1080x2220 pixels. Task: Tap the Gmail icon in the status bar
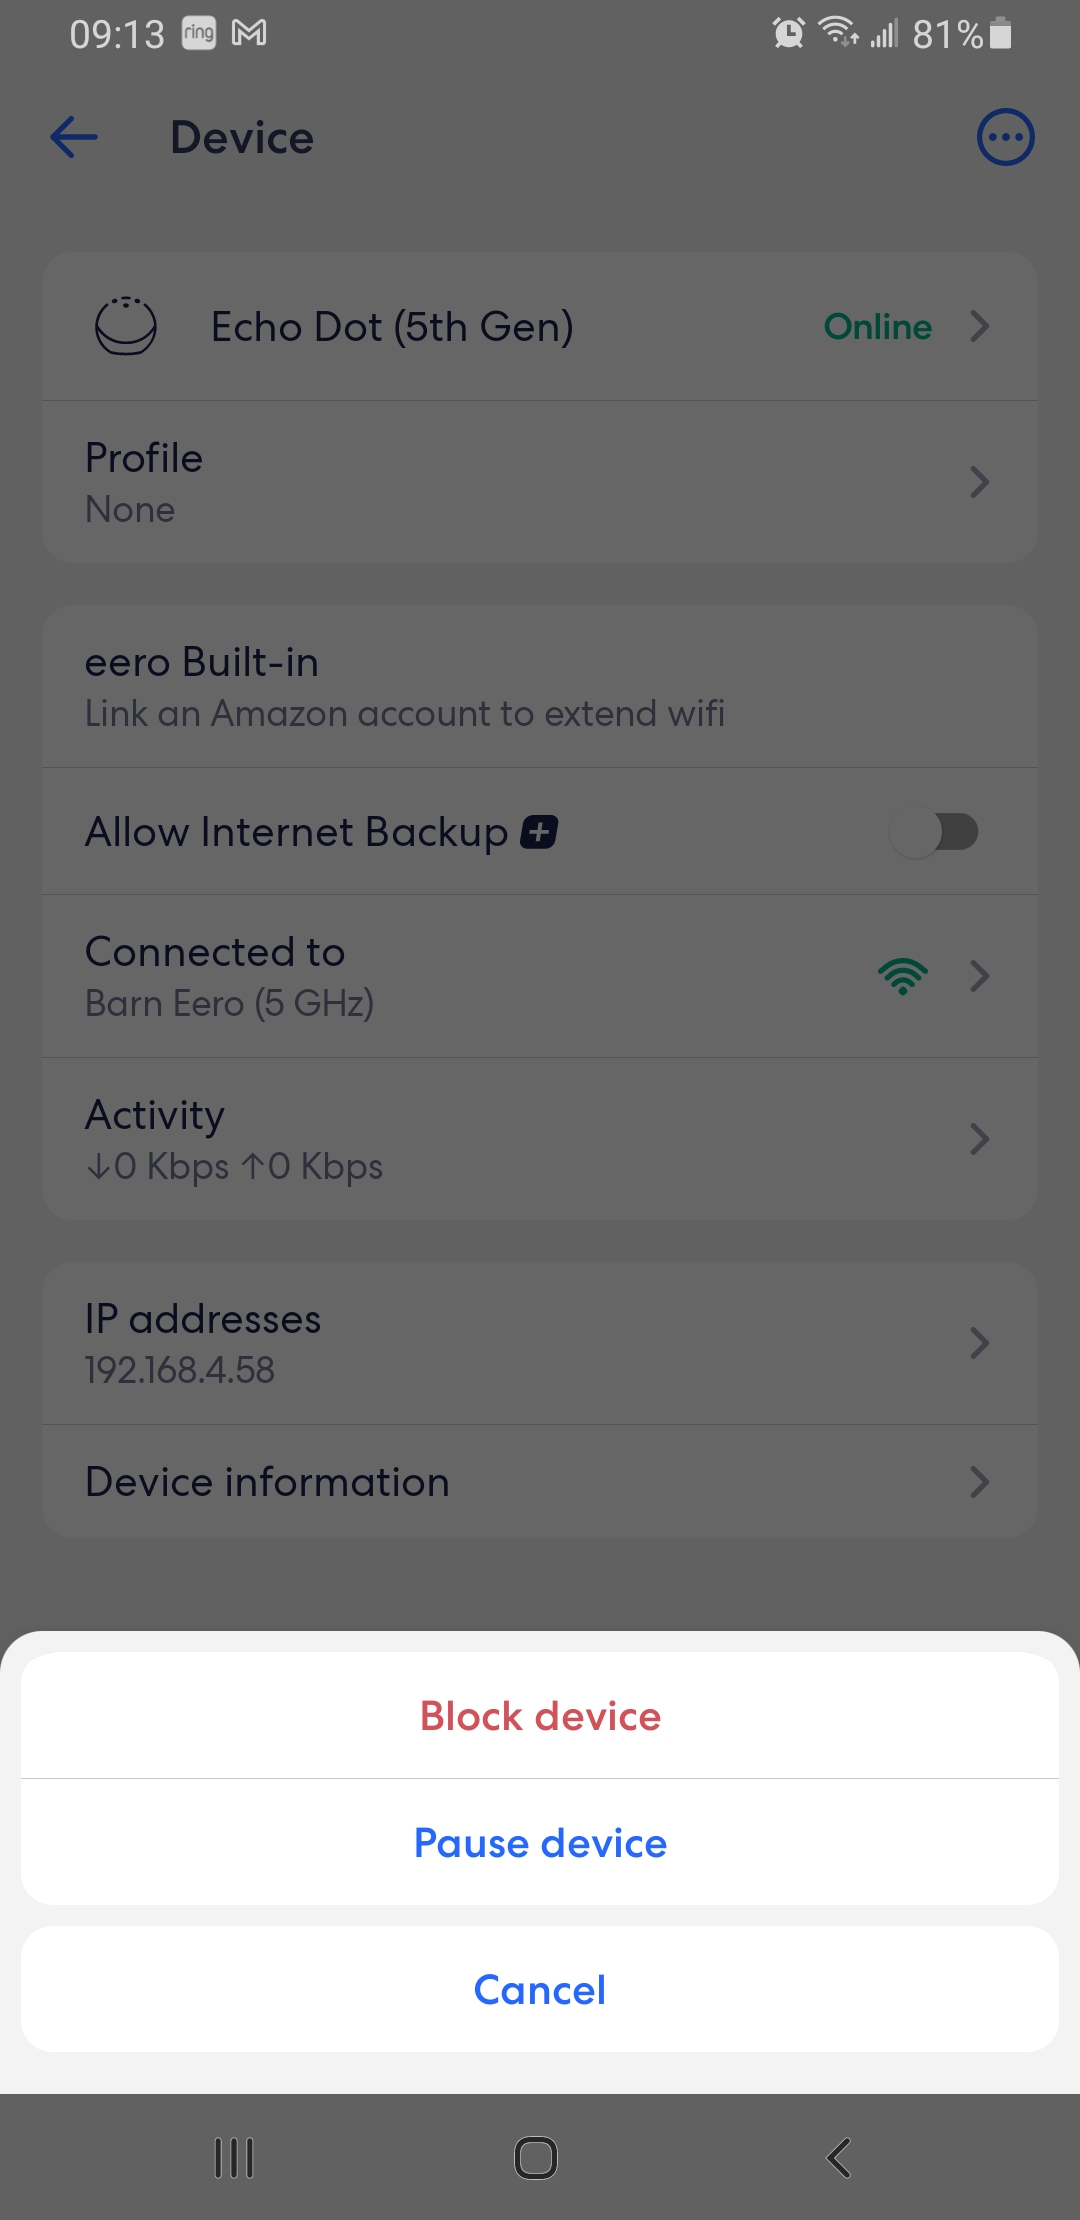pos(249,32)
